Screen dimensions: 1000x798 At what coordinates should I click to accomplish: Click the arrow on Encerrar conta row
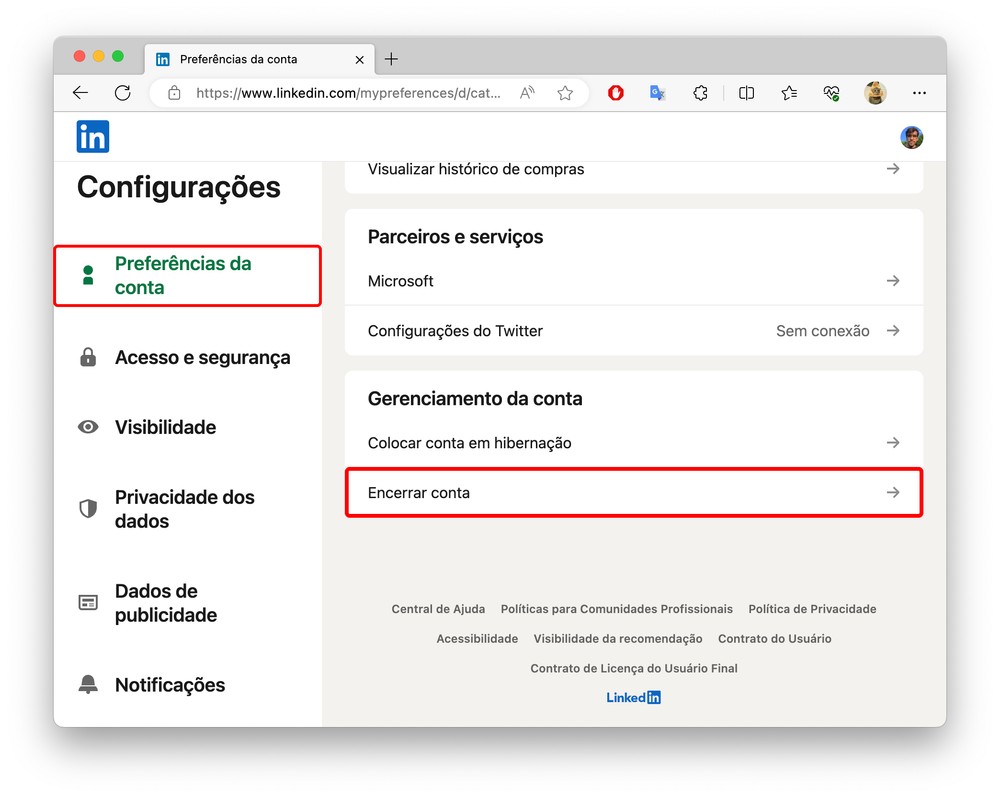click(x=893, y=492)
